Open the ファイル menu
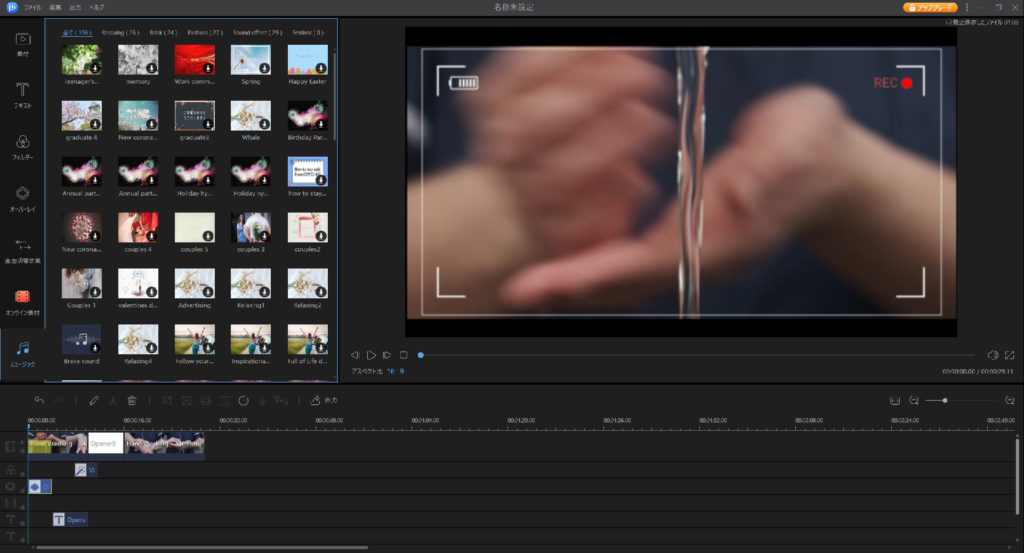This screenshot has height=553, width=1024. (33, 7)
